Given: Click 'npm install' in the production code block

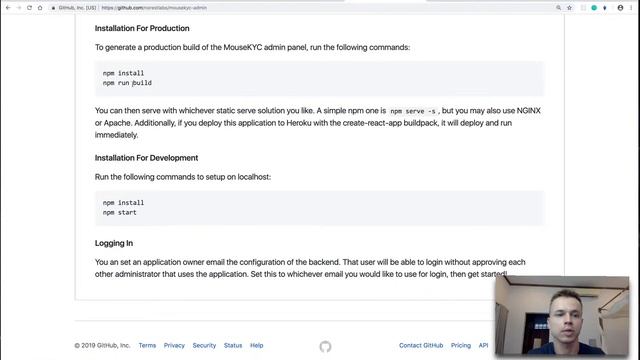Looking at the screenshot, I should 123,73.
